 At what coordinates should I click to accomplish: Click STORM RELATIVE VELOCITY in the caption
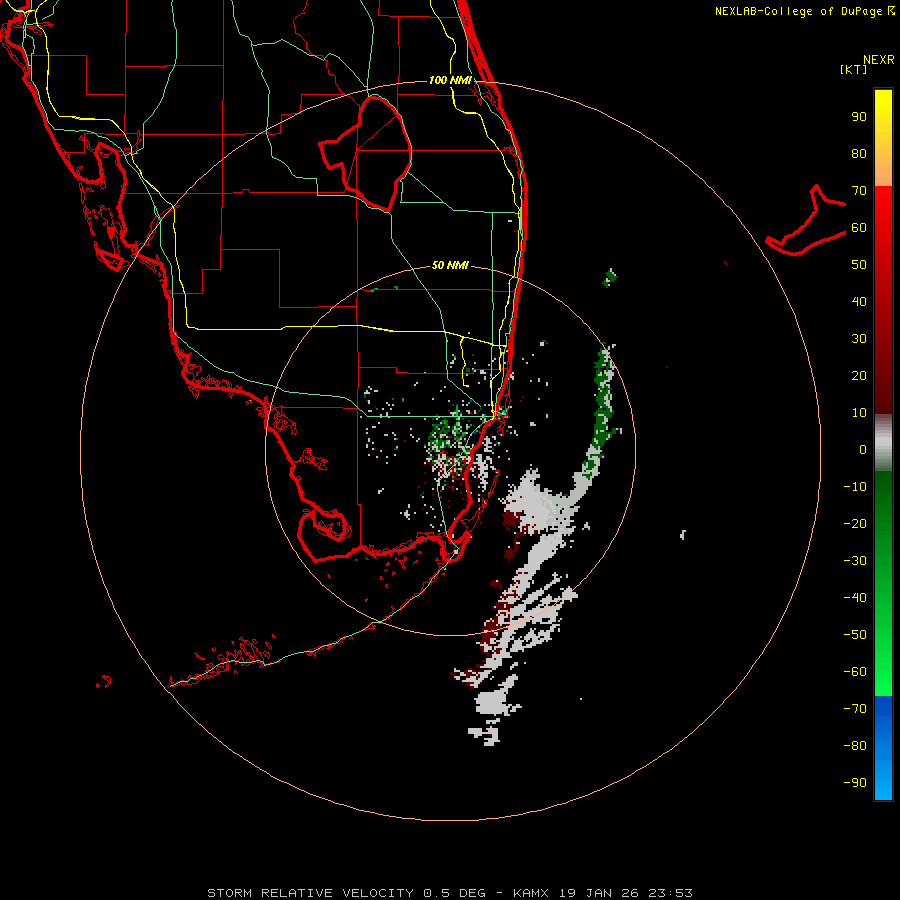point(311,893)
